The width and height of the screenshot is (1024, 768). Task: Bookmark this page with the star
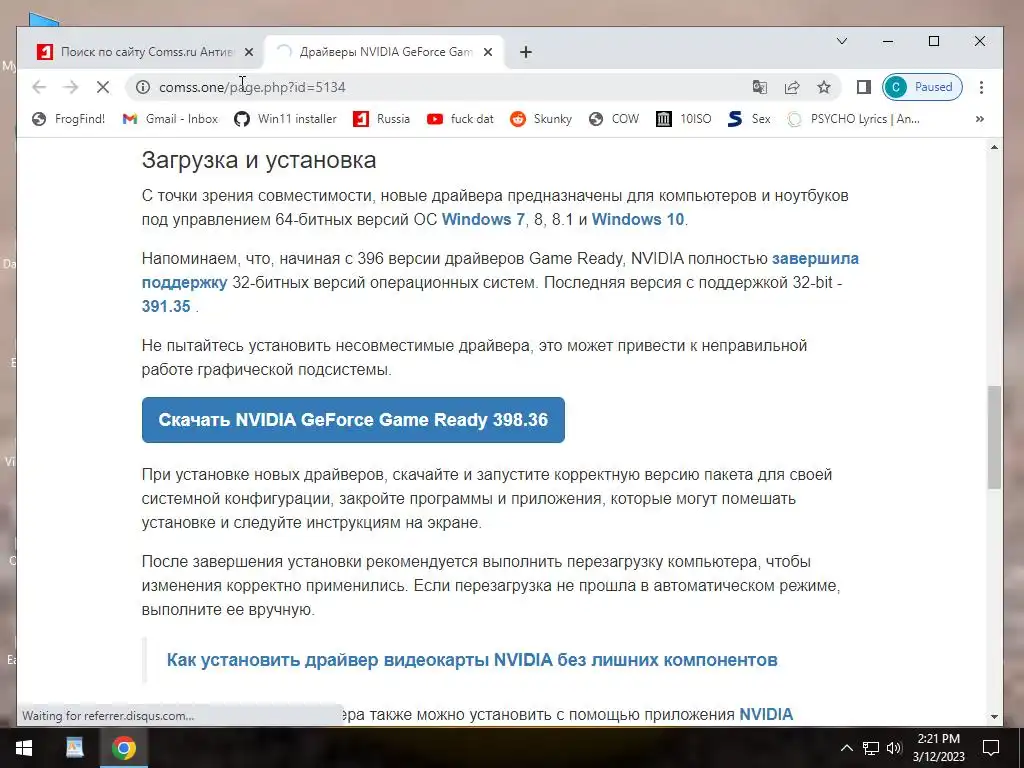824,87
